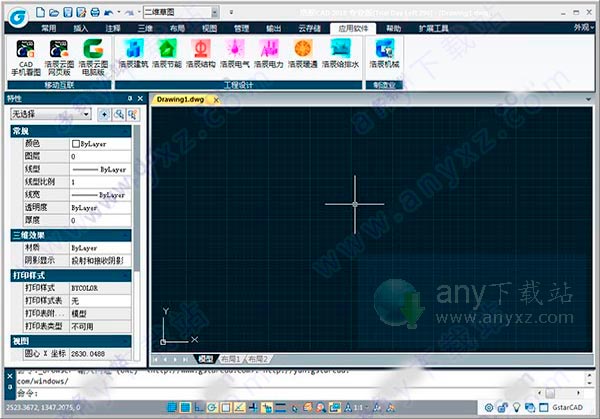Click the quick select icon in 特性 panel
Image resolution: width=600 pixels, height=419 pixels.
(133, 114)
